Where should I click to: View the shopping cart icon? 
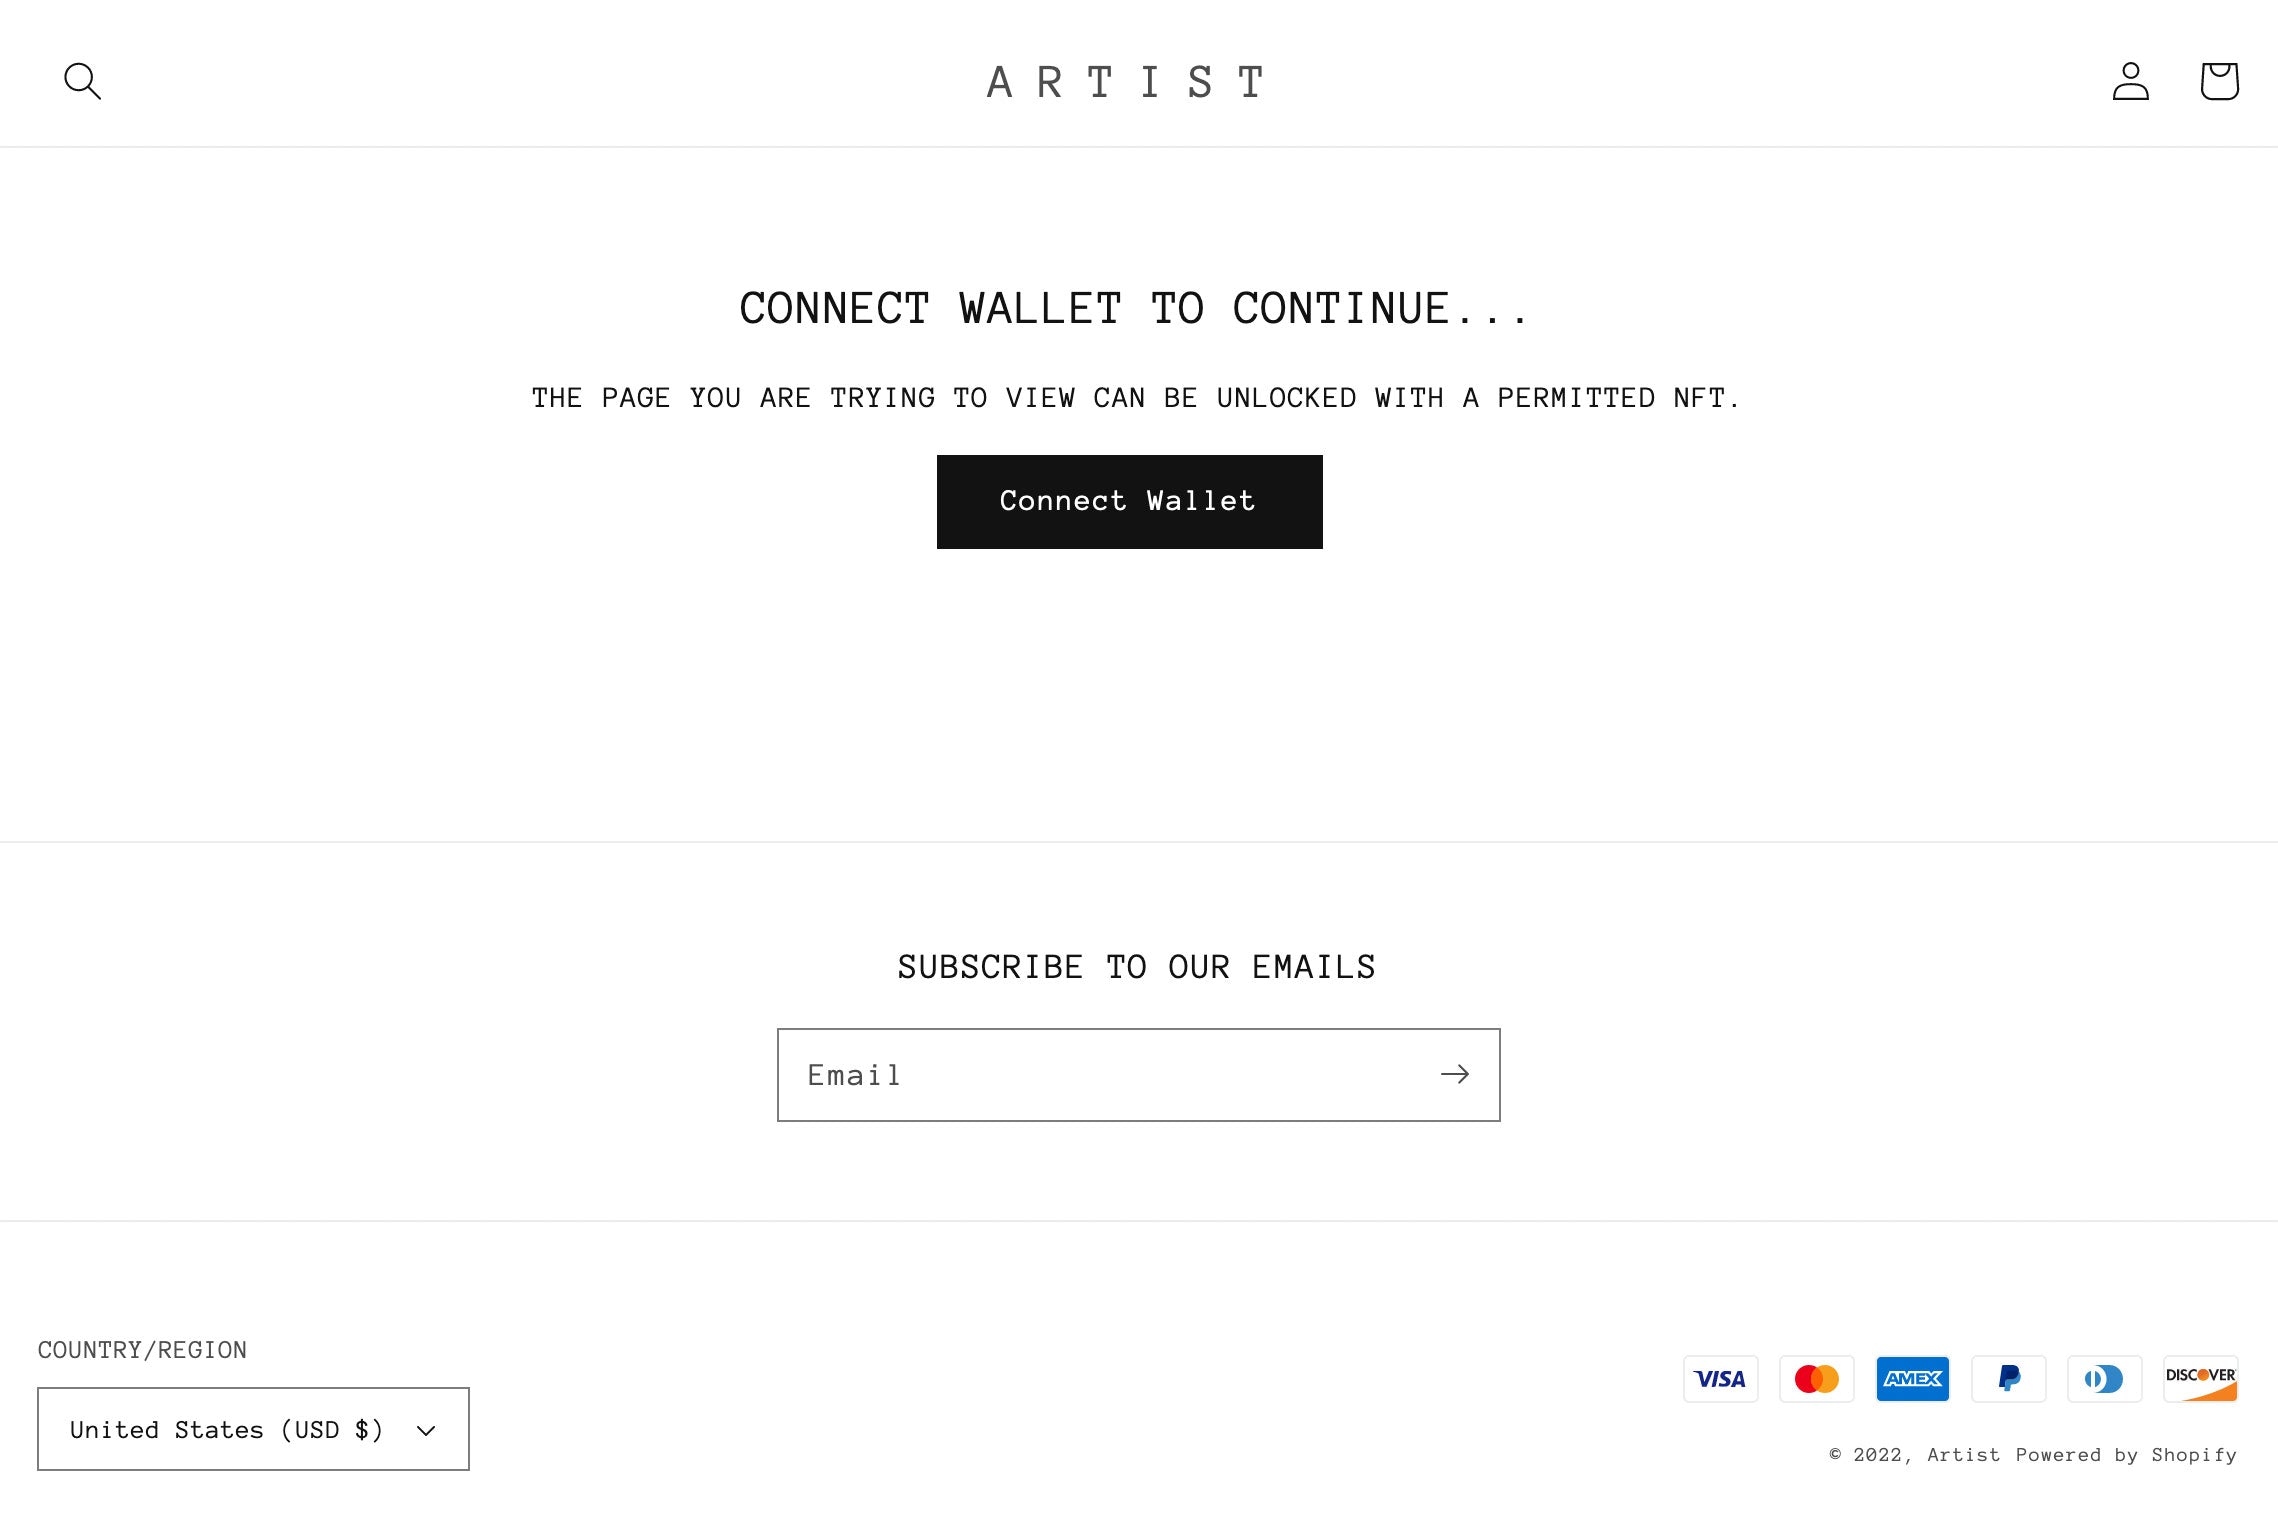tap(2219, 81)
